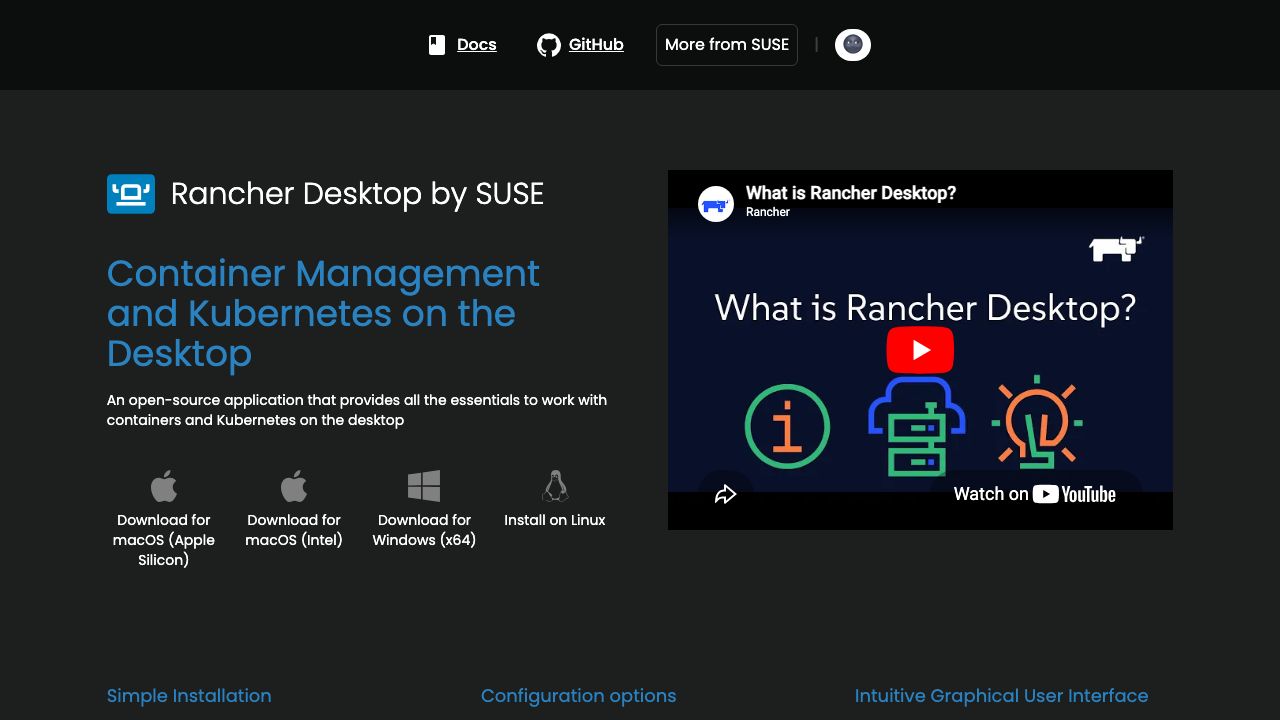This screenshot has height=720, width=1280.
Task: Download for macOS (Intel)
Action: click(294, 530)
